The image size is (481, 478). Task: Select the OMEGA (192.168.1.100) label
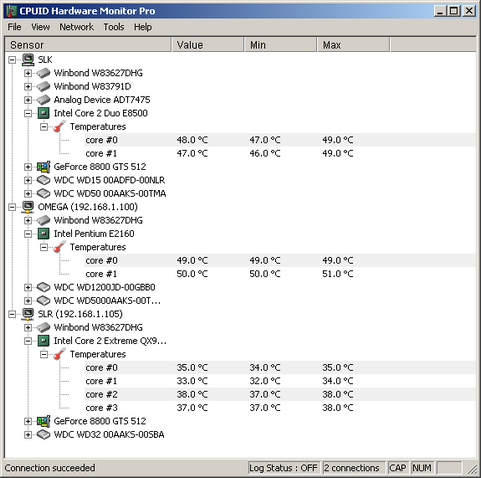click(x=88, y=207)
